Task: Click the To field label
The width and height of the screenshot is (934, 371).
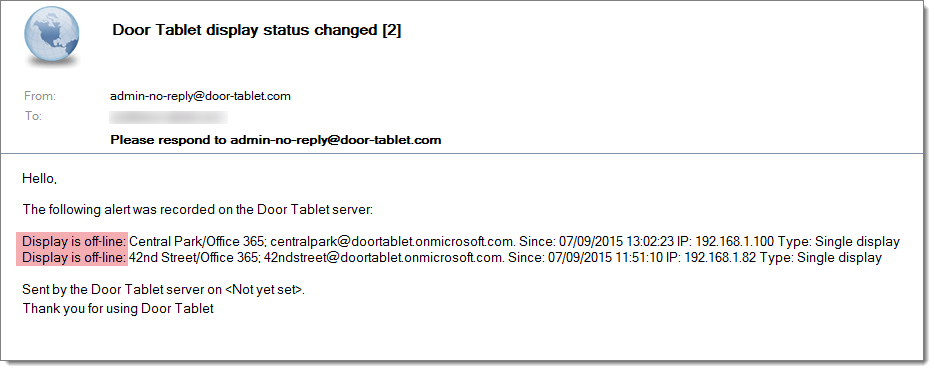Action: point(33,116)
